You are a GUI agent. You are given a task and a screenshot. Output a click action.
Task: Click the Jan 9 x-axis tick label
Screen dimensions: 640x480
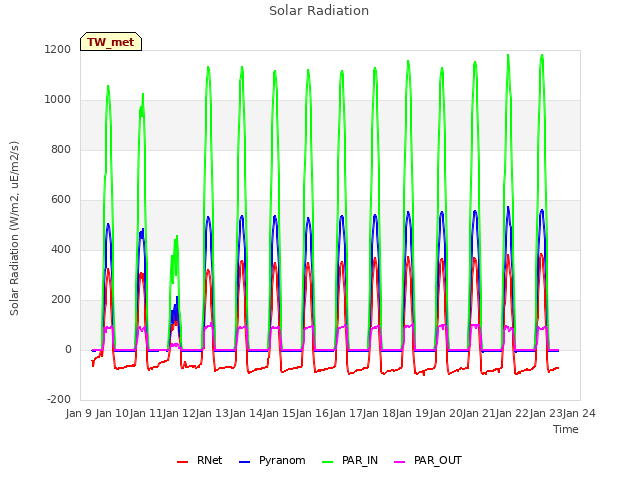(x=78, y=413)
